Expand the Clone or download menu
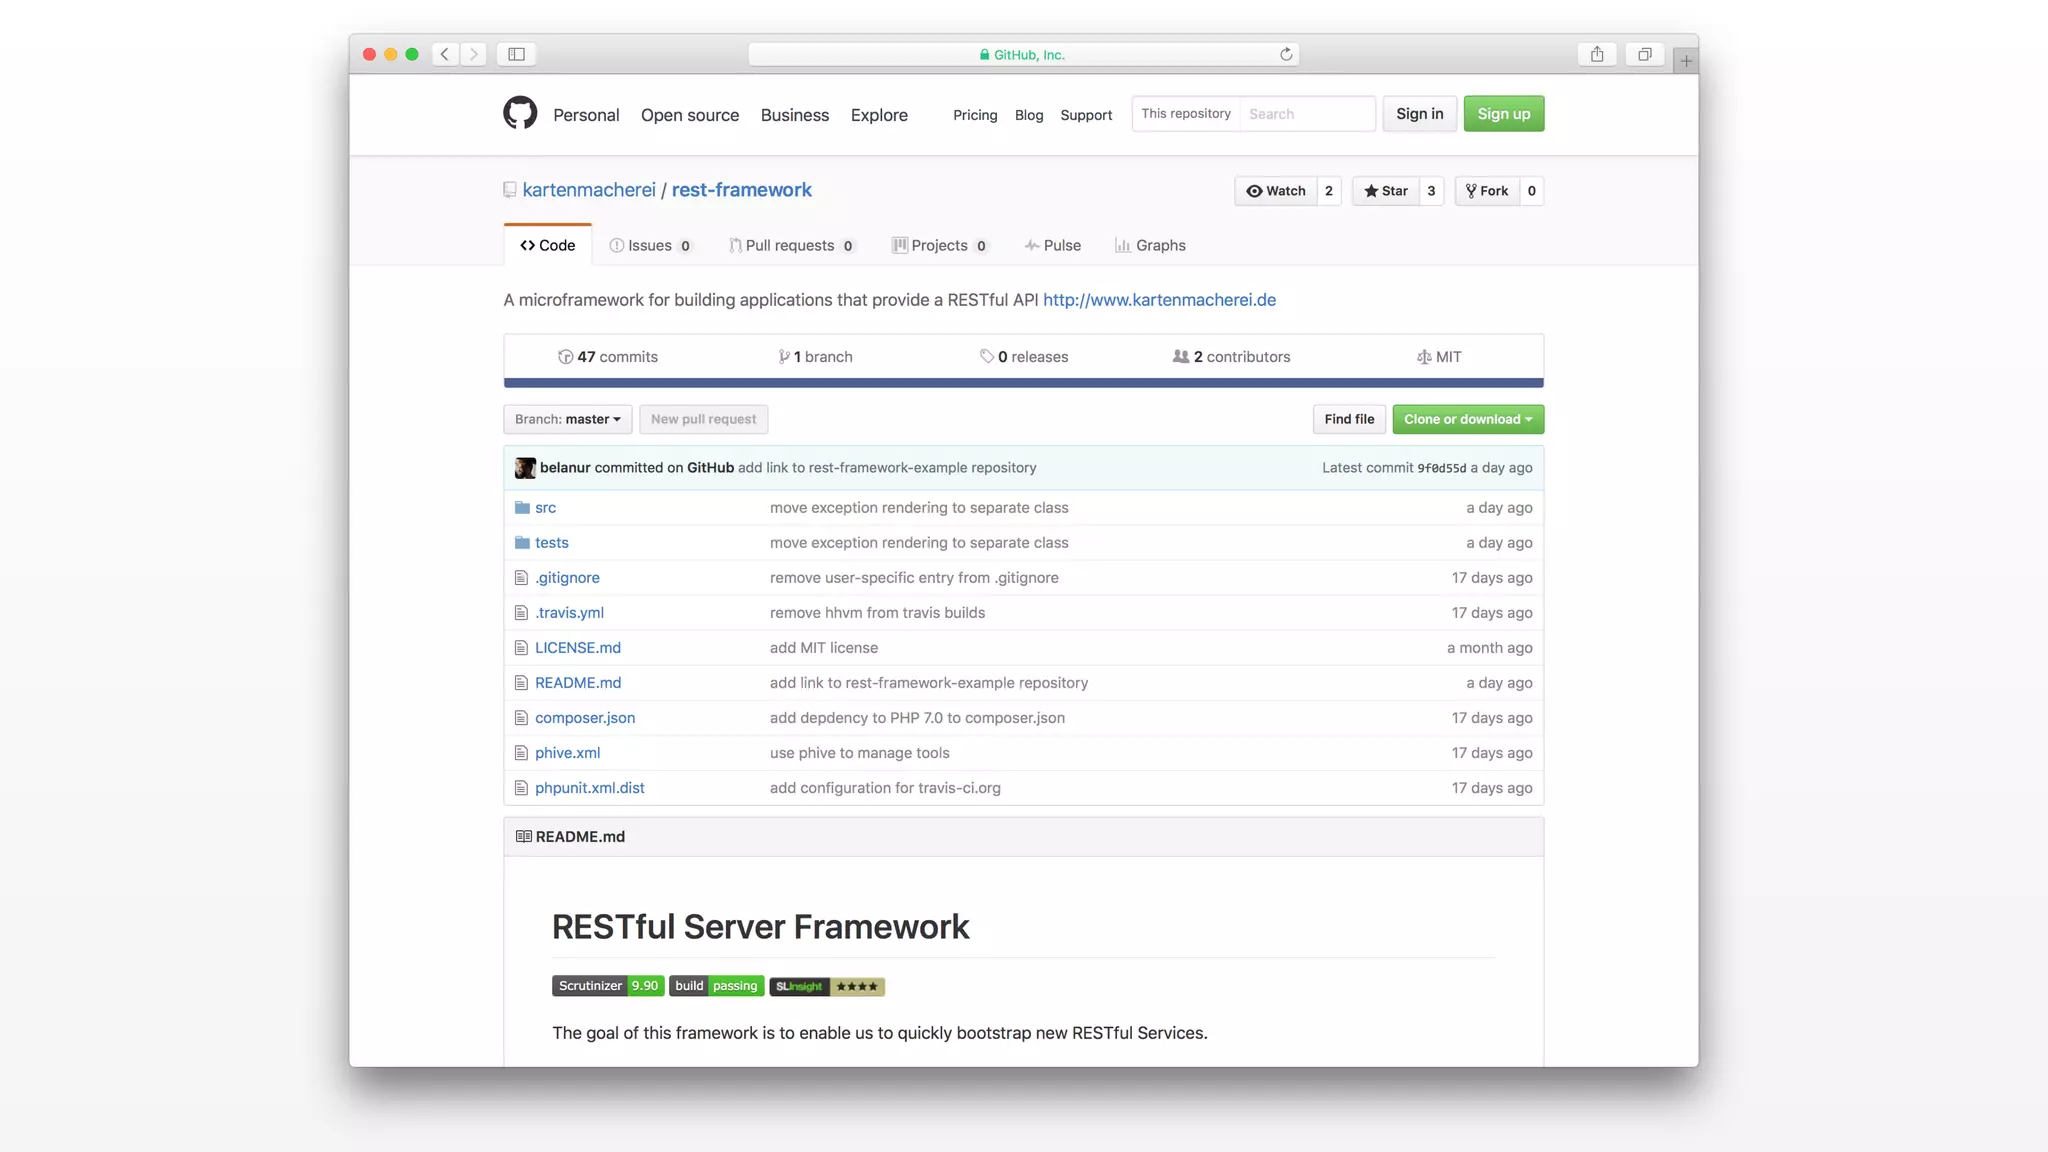This screenshot has height=1152, width=2048. tap(1467, 419)
